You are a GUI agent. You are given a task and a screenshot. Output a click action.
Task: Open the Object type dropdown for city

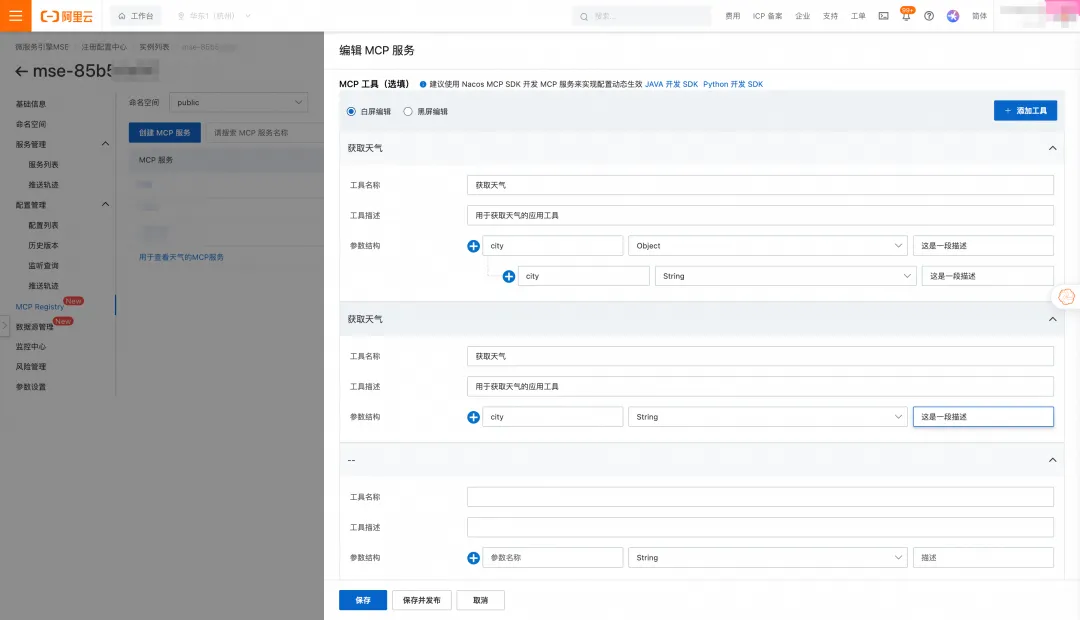point(767,246)
